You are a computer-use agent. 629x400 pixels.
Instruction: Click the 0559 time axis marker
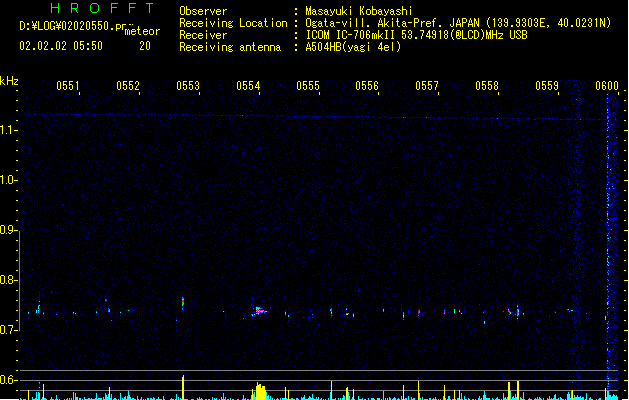pos(547,86)
